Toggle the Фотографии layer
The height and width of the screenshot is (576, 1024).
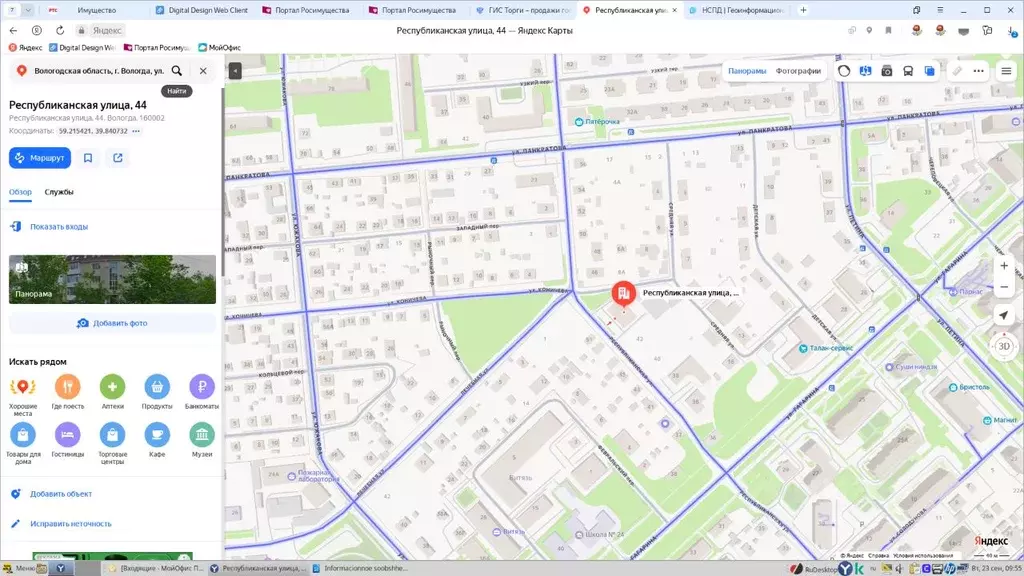[798, 71]
